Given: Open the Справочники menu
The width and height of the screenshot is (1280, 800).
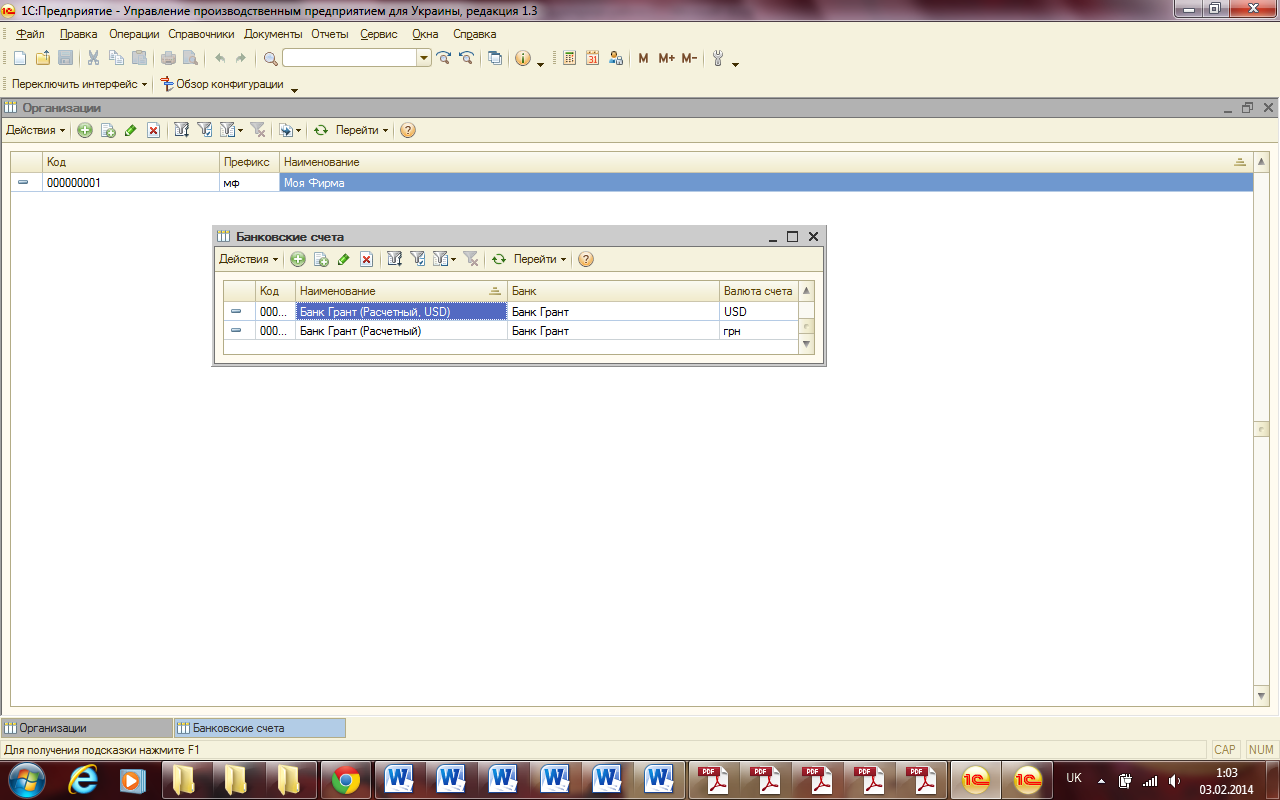Looking at the screenshot, I should (x=201, y=34).
